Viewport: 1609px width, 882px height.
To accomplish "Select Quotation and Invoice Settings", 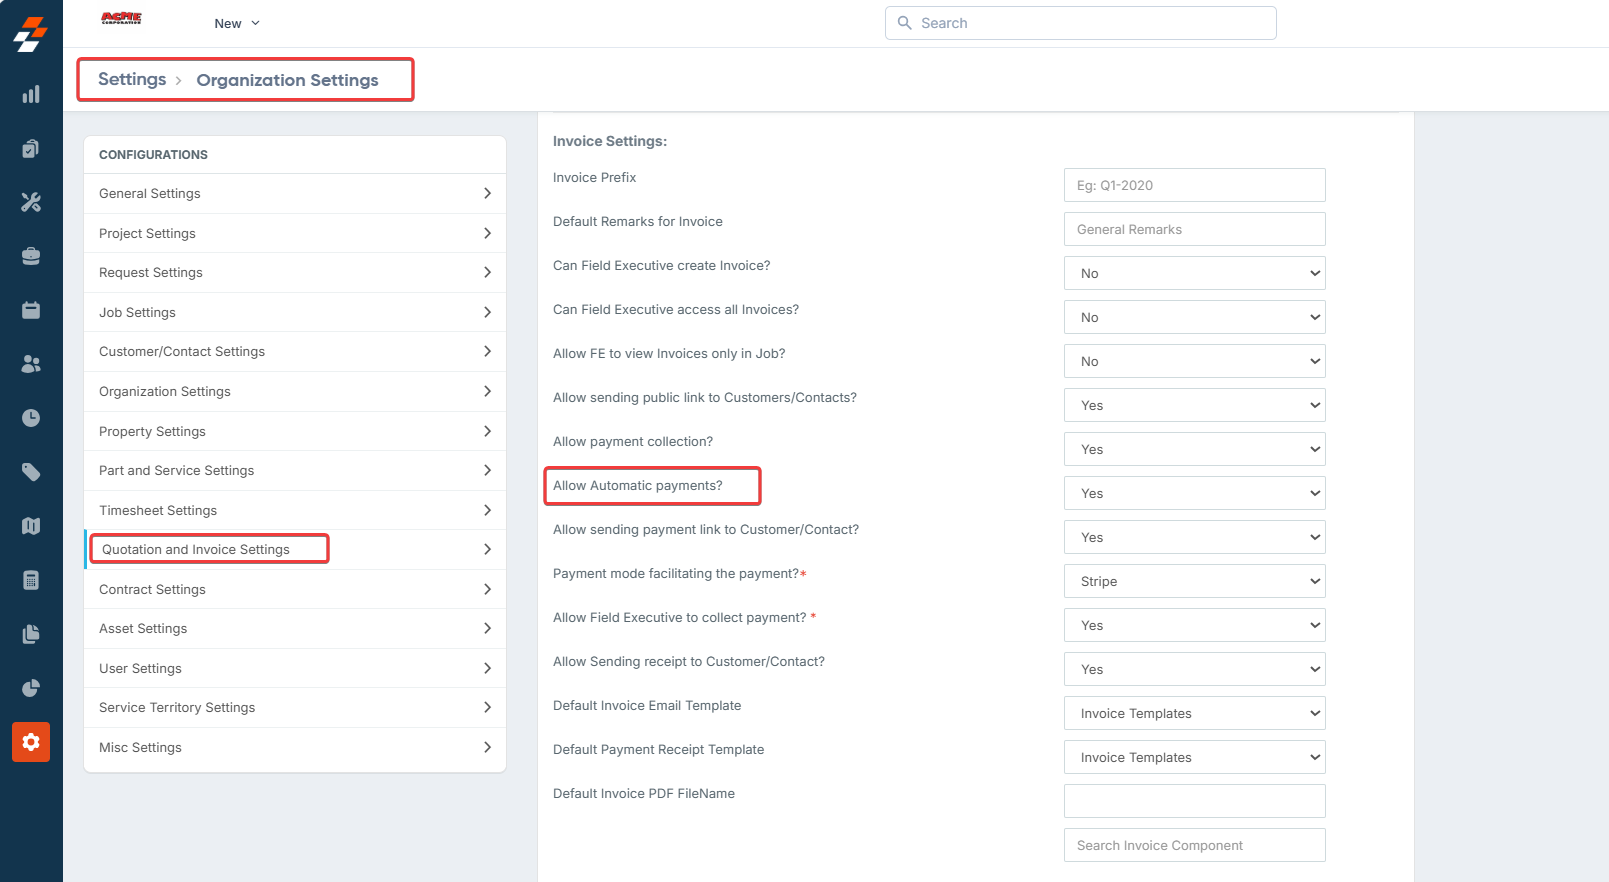I will click(295, 549).
